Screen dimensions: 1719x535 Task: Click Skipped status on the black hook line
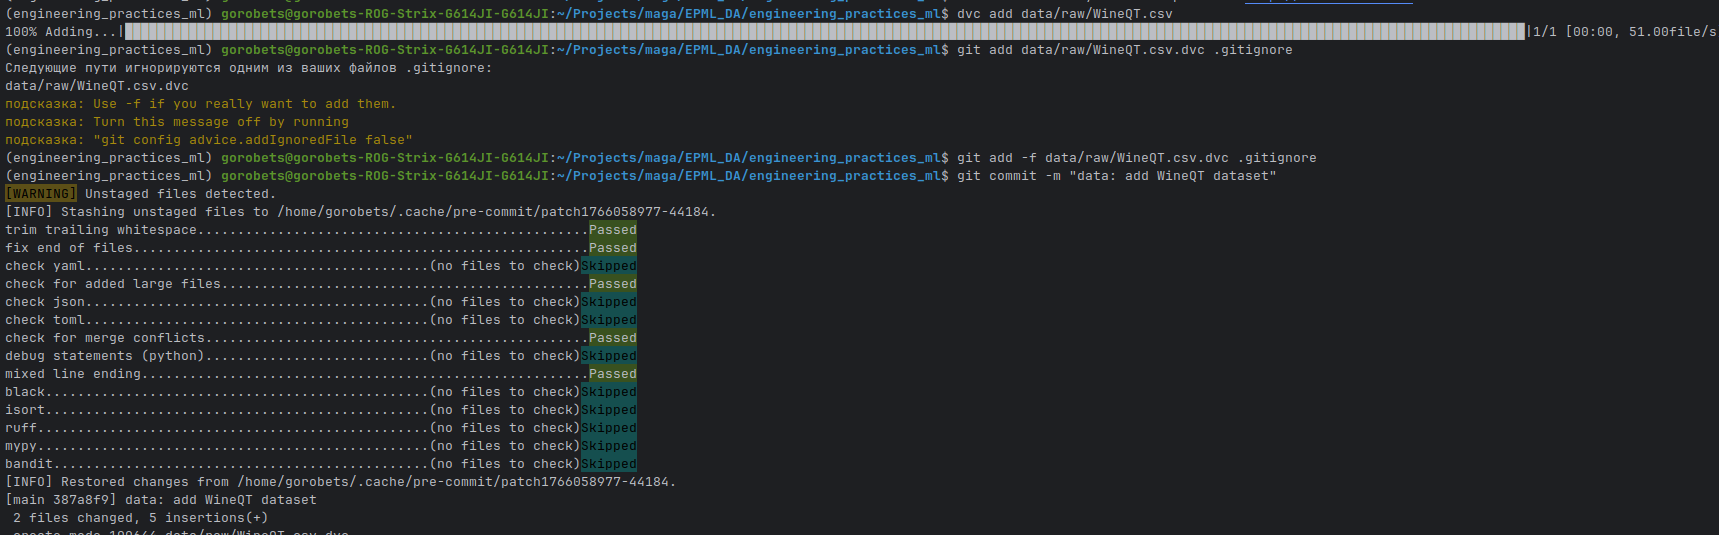[608, 392]
